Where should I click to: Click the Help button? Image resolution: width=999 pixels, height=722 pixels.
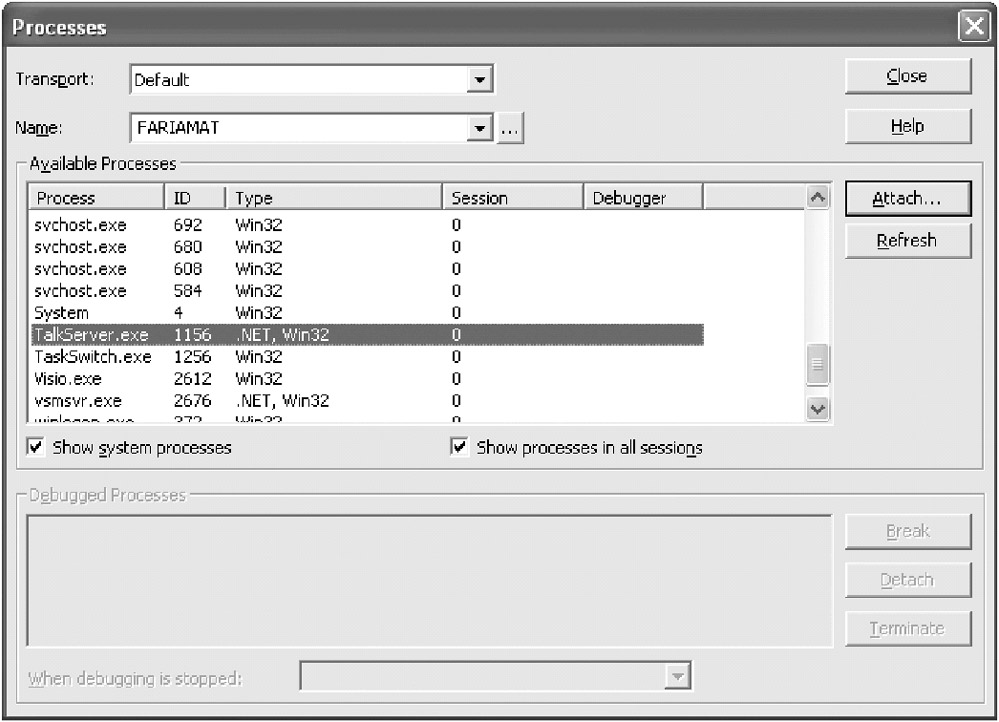tap(907, 127)
